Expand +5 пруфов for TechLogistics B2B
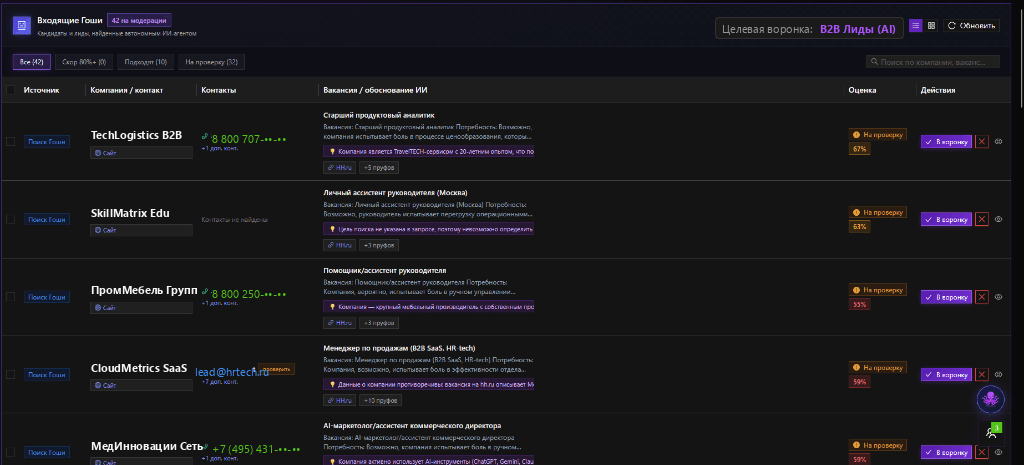This screenshot has height=465, width=1024. coord(379,168)
